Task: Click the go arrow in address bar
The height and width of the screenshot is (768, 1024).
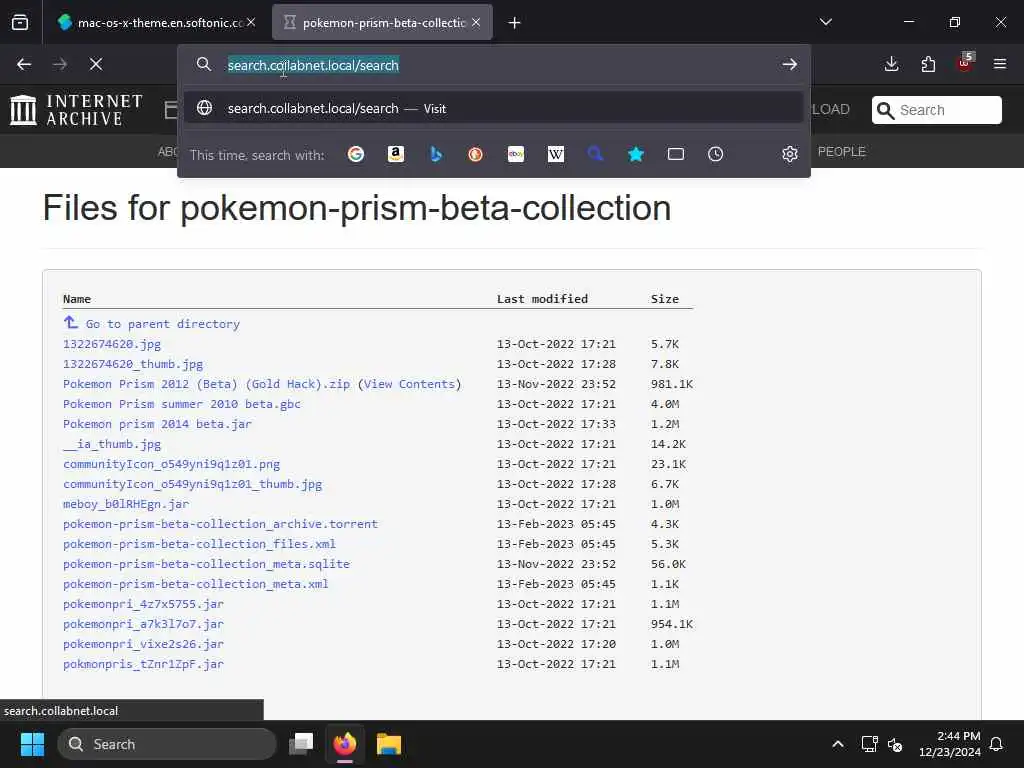Action: [x=790, y=64]
